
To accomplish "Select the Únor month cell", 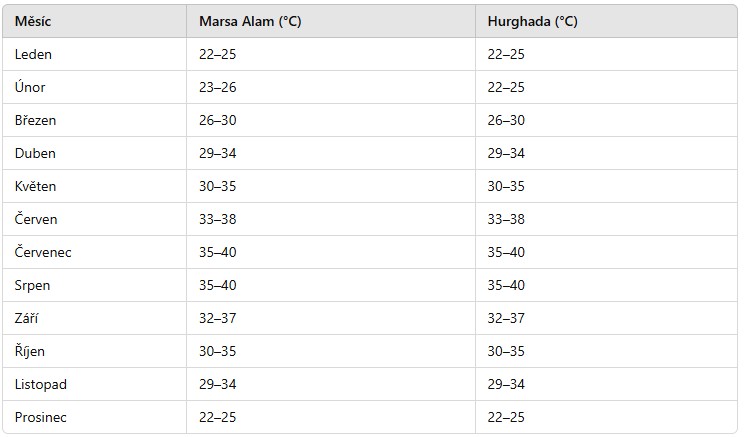I will [x=30, y=87].
